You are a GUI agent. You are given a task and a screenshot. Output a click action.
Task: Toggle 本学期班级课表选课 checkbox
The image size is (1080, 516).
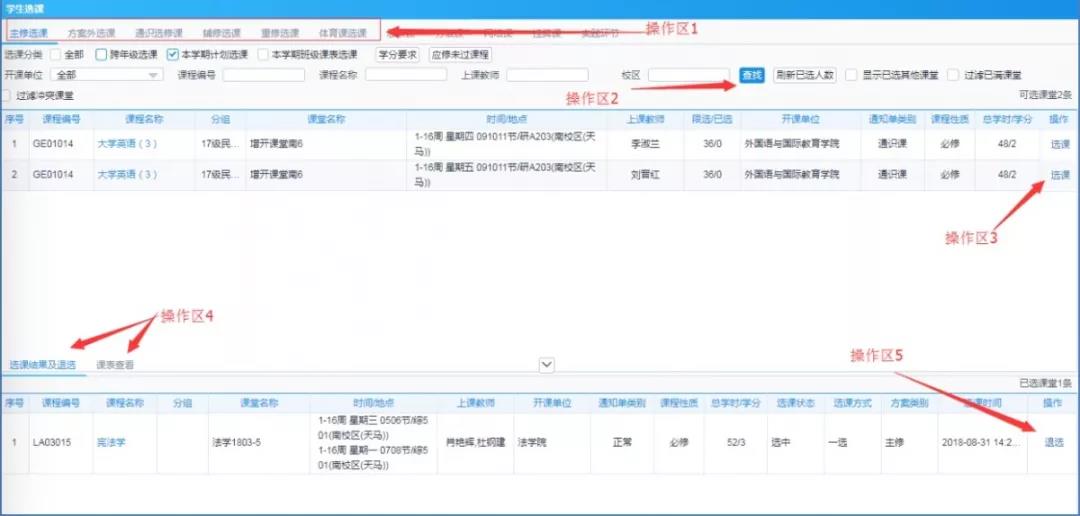point(263,55)
